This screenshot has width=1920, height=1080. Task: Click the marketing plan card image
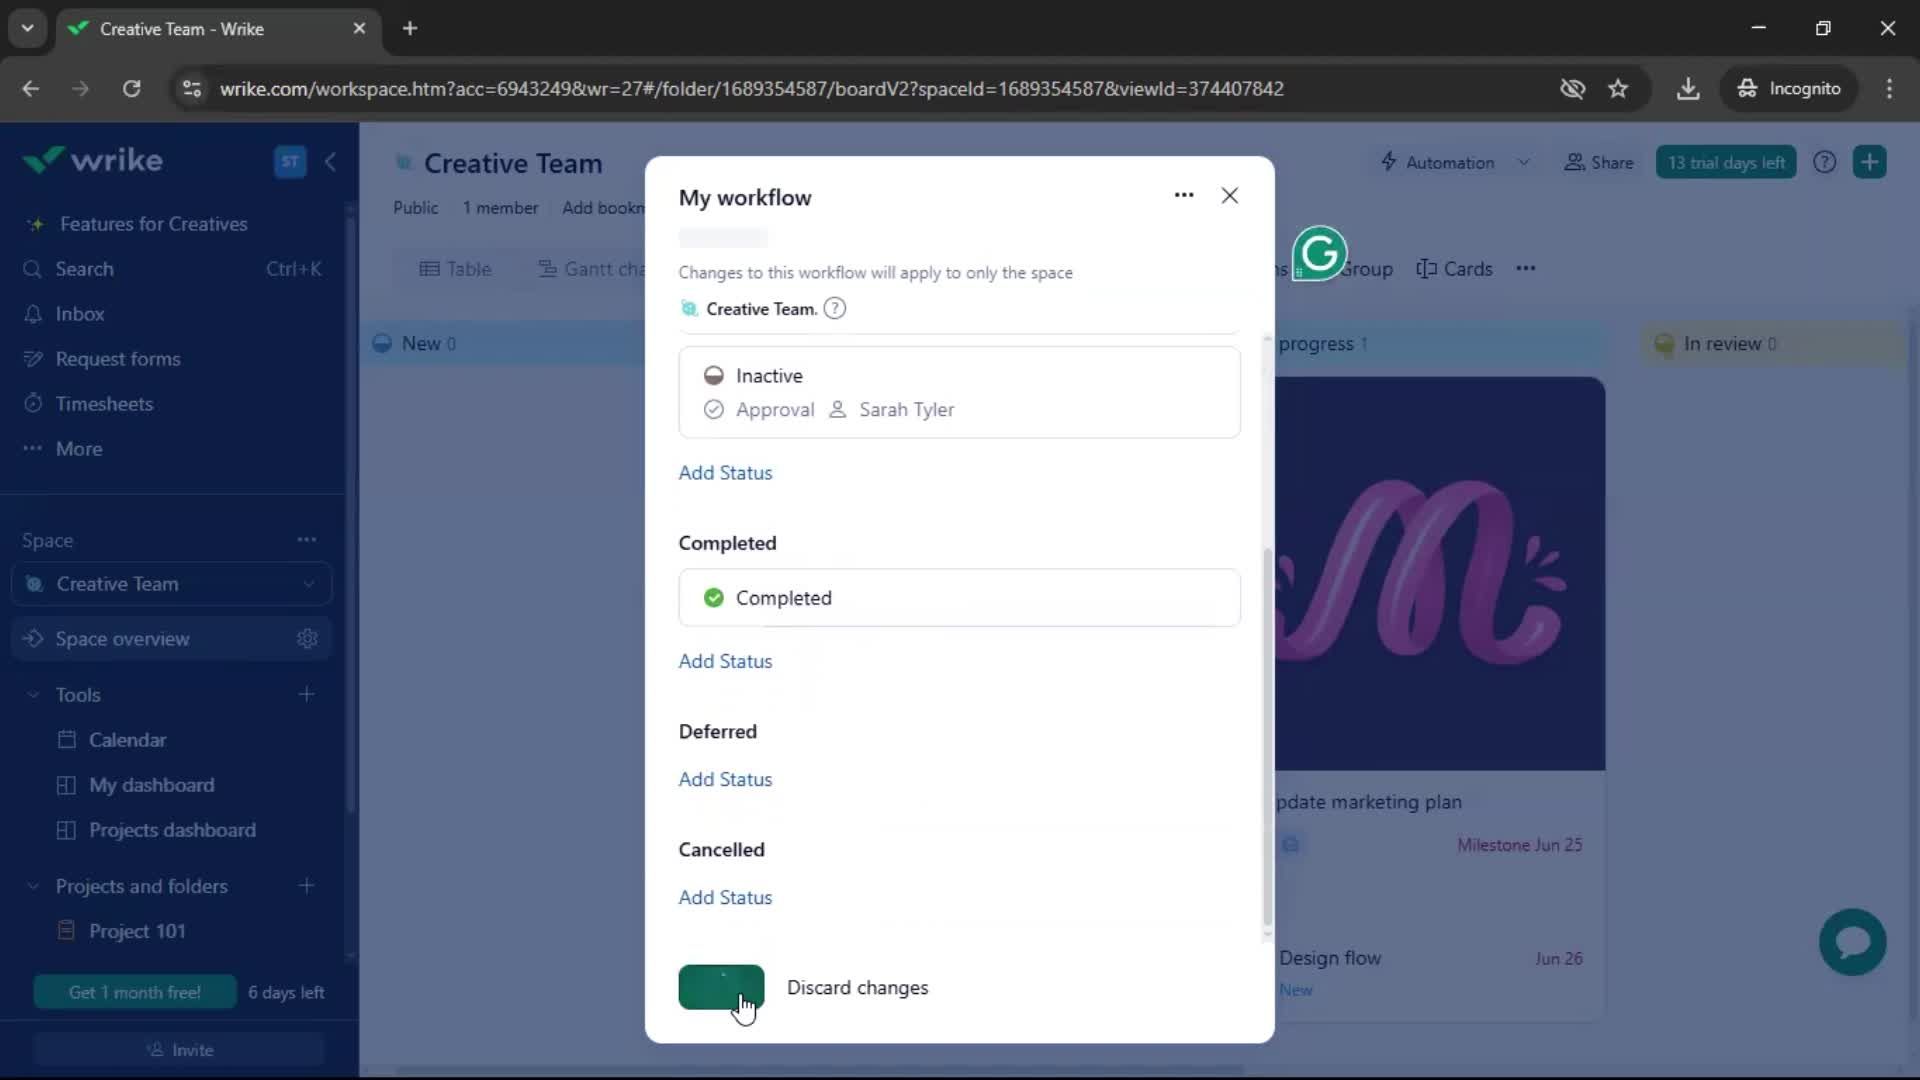coord(1440,573)
